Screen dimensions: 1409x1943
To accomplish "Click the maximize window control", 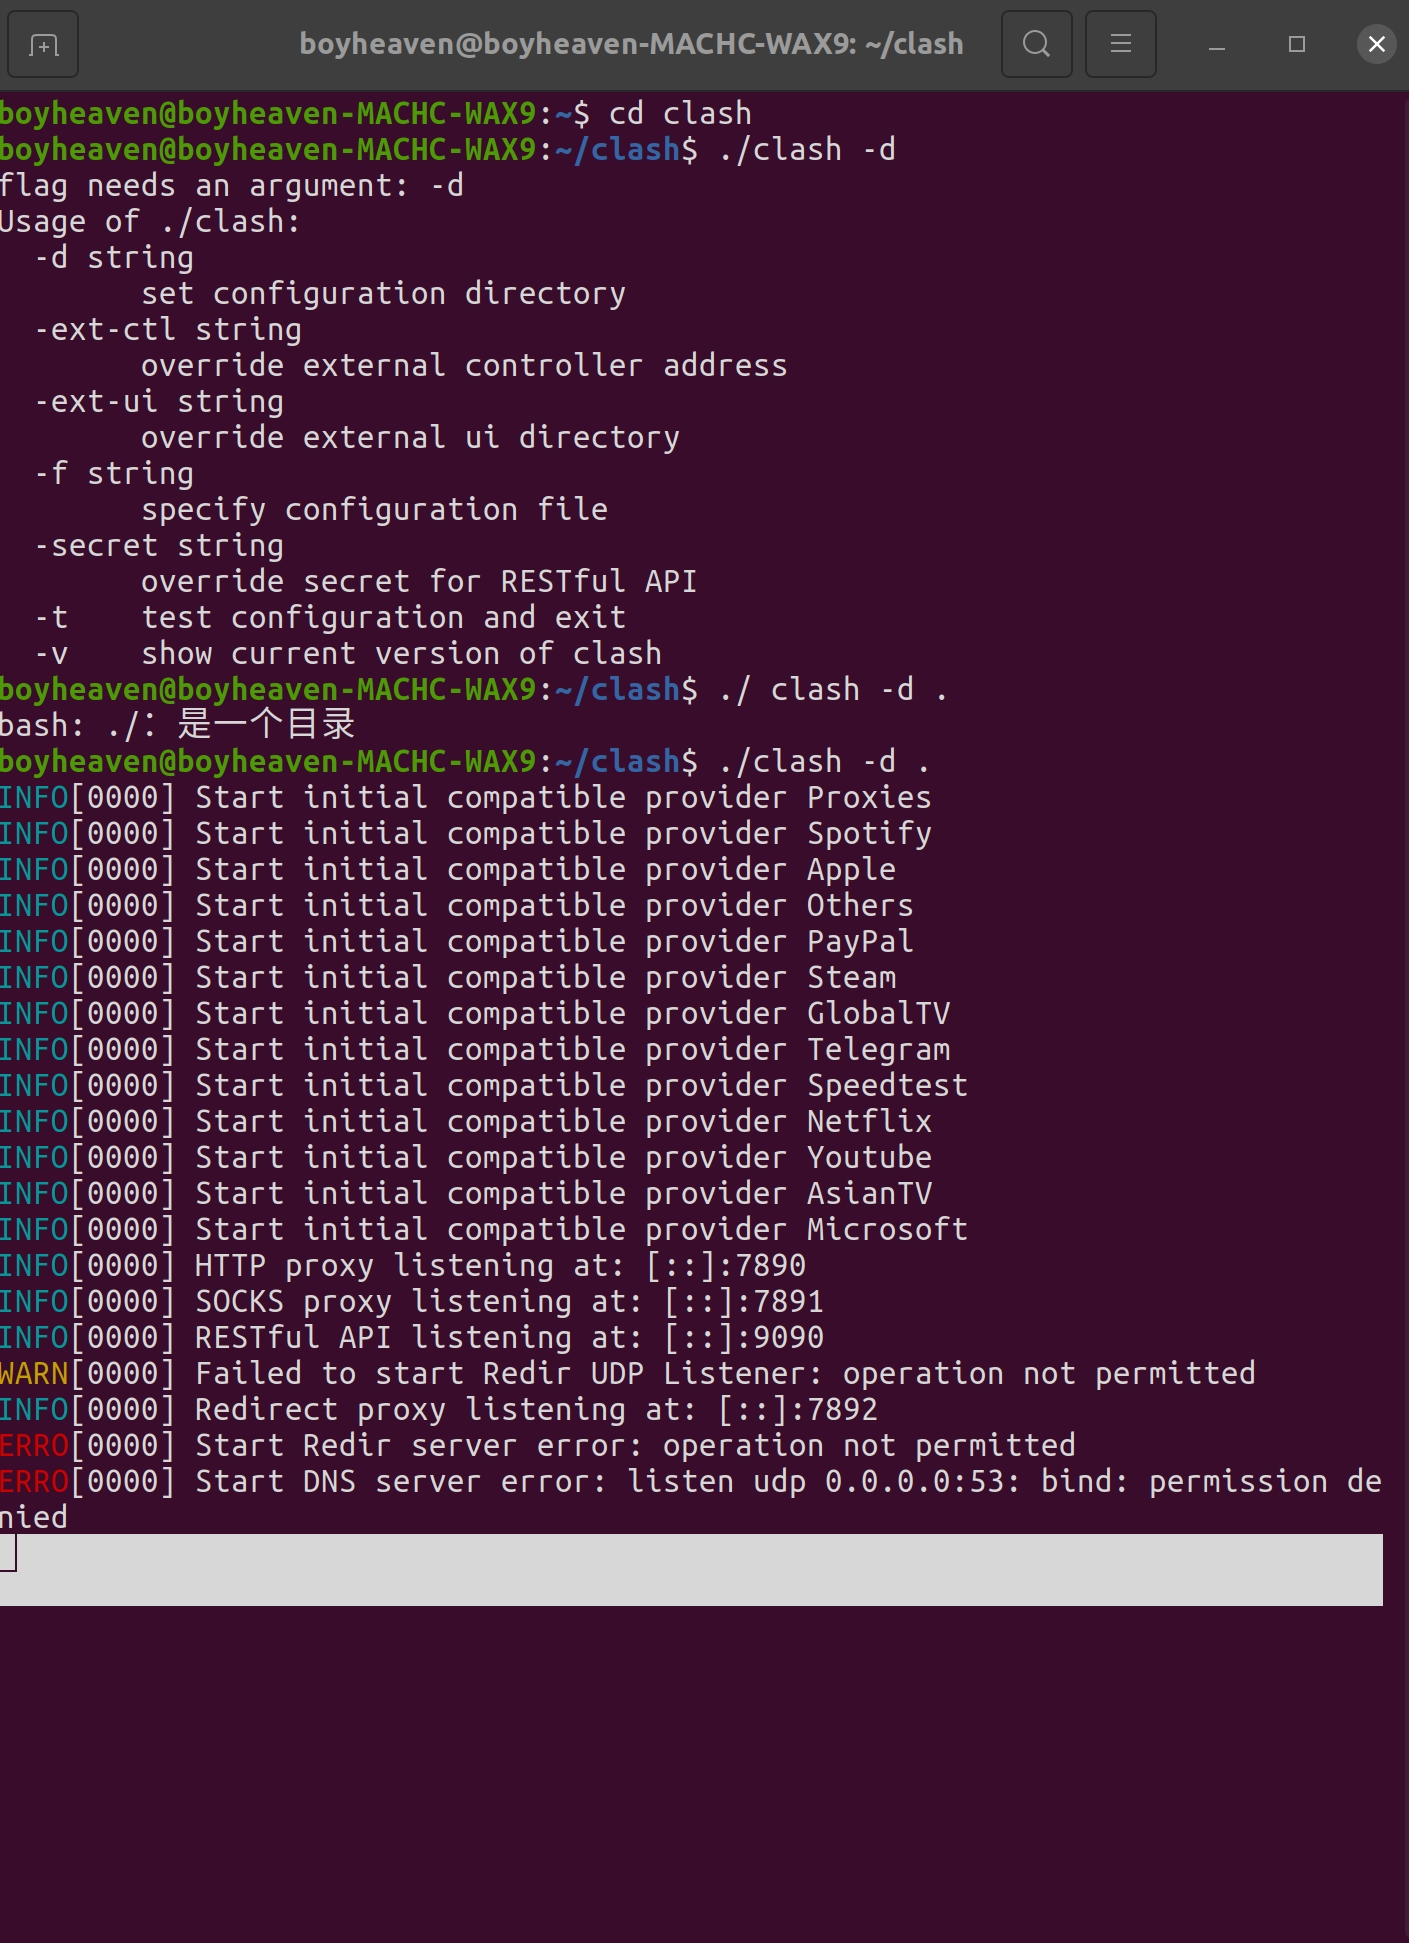I will (x=1297, y=44).
